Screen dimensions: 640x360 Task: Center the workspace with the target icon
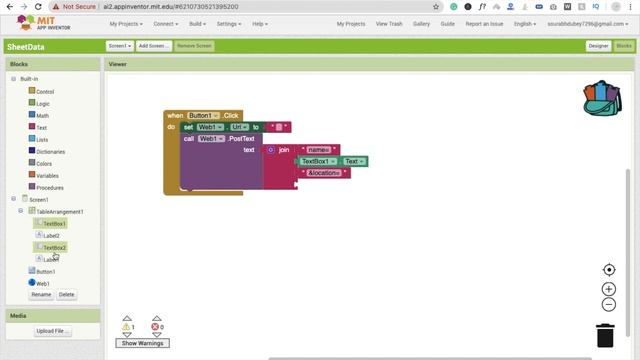pos(609,270)
